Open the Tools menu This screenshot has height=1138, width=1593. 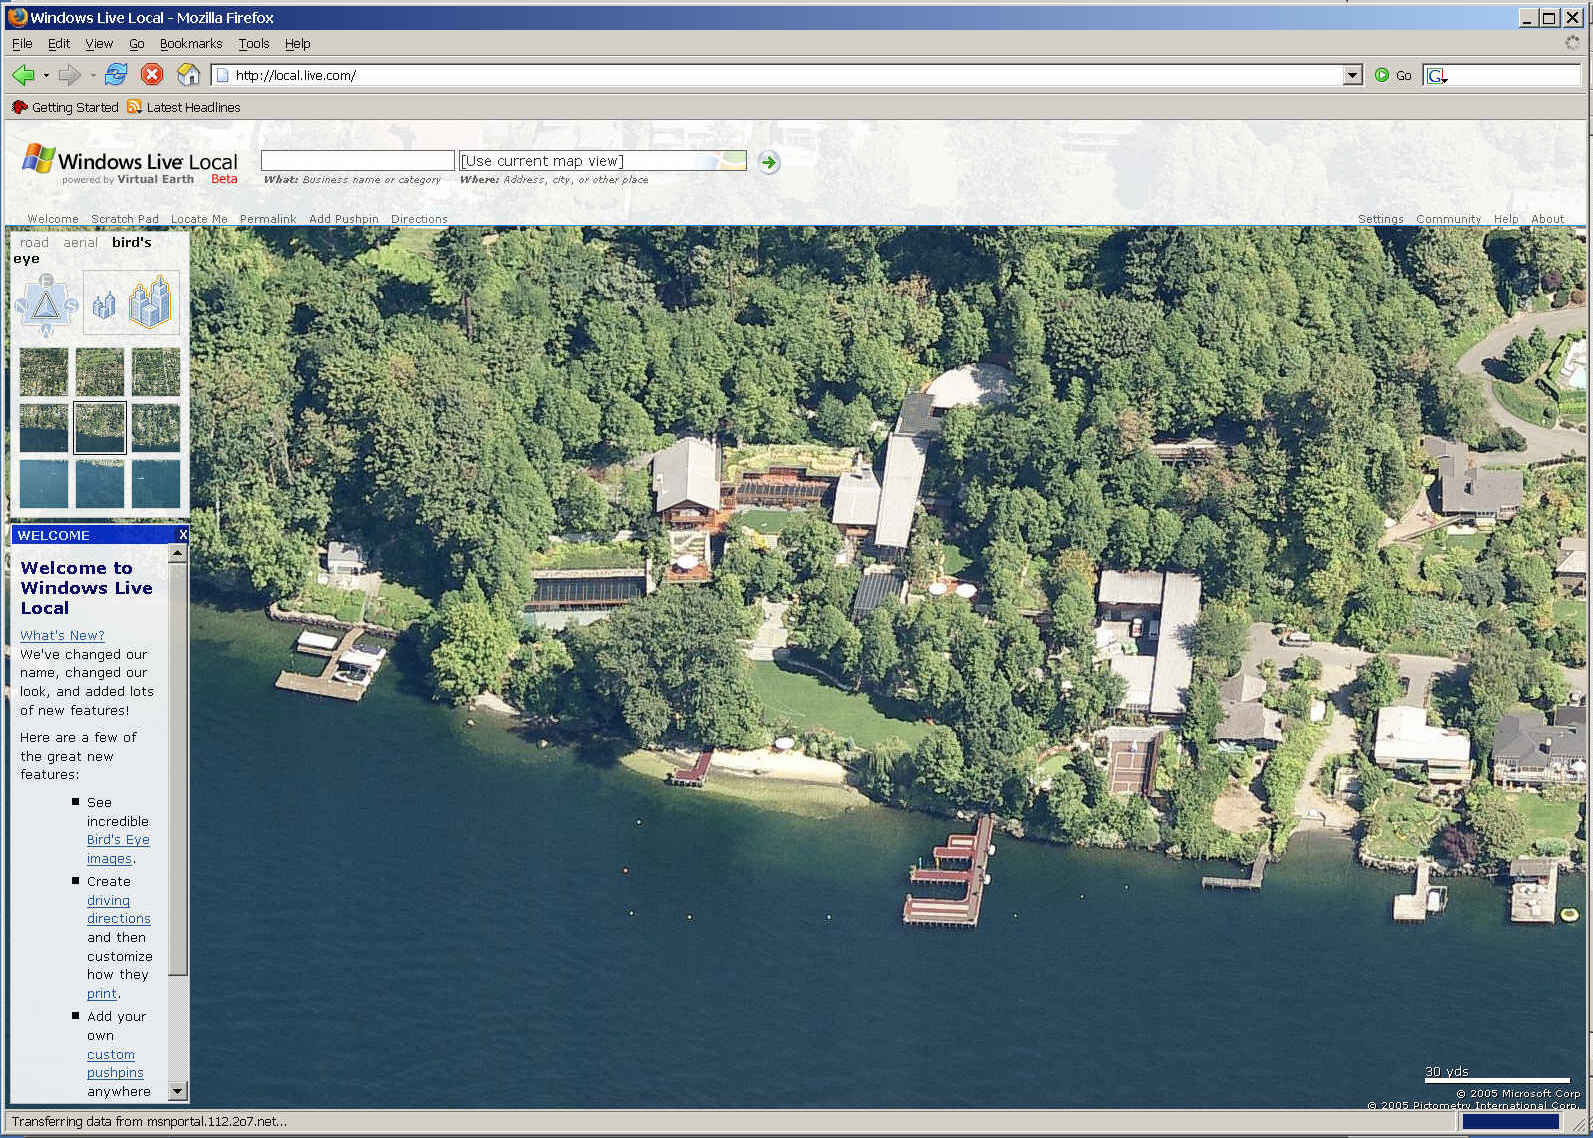coord(253,44)
